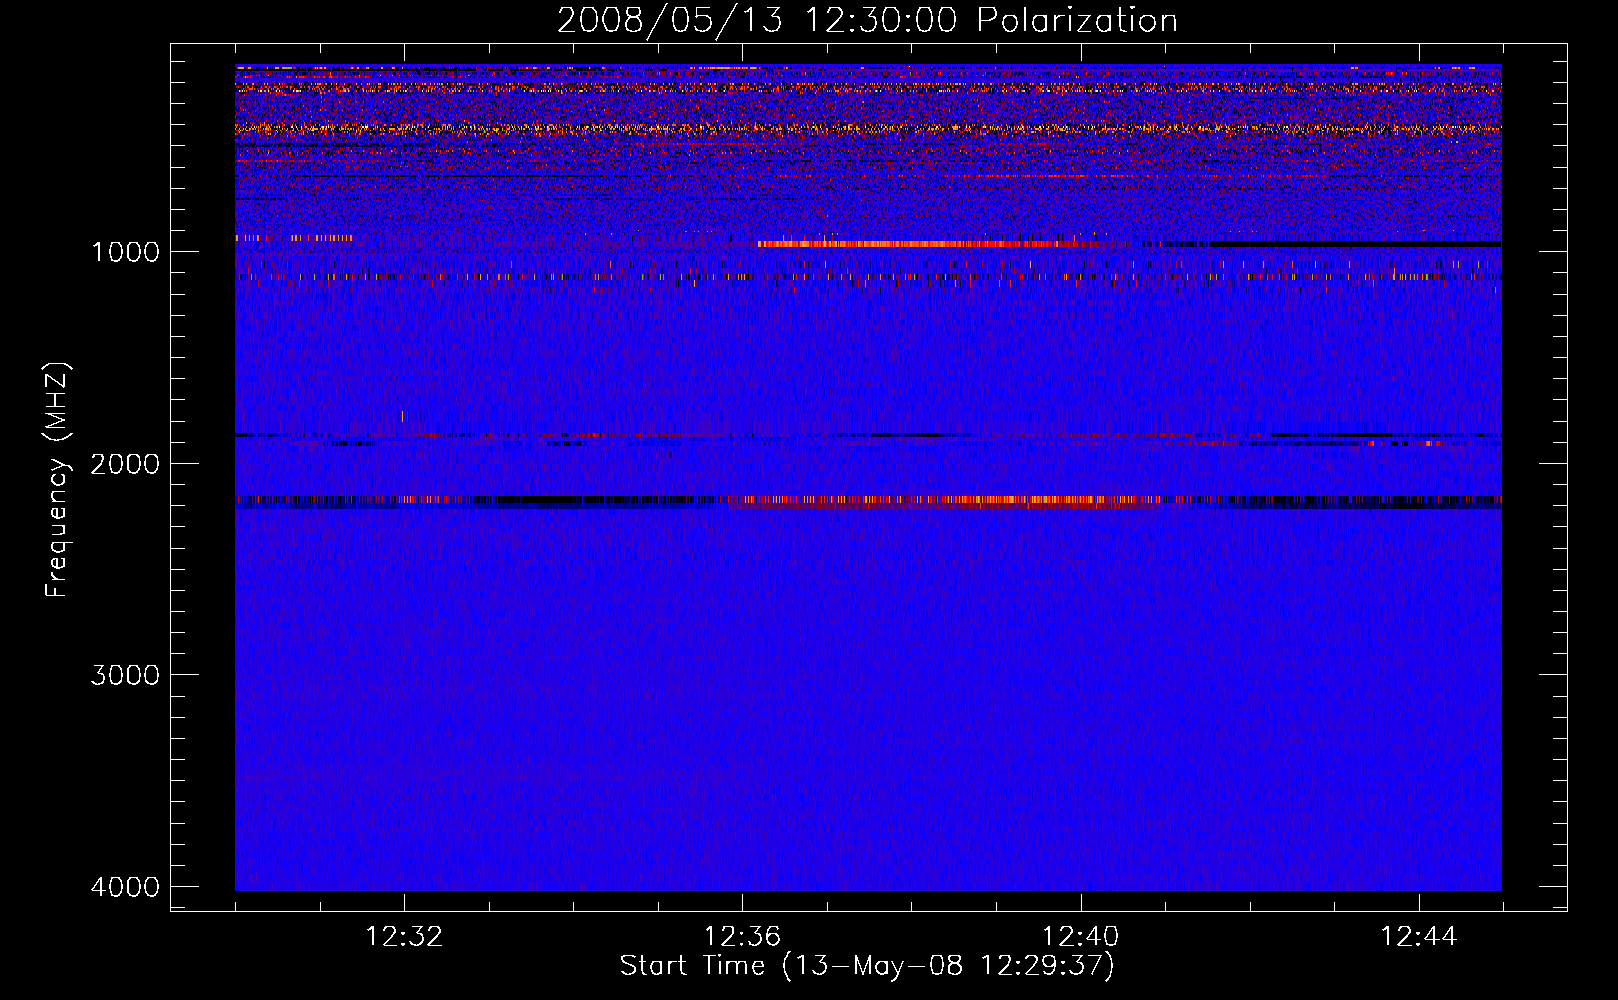The image size is (1618, 1000).
Task: Click the 12:40 time tick label
Action: pyautogui.click(x=1080, y=937)
